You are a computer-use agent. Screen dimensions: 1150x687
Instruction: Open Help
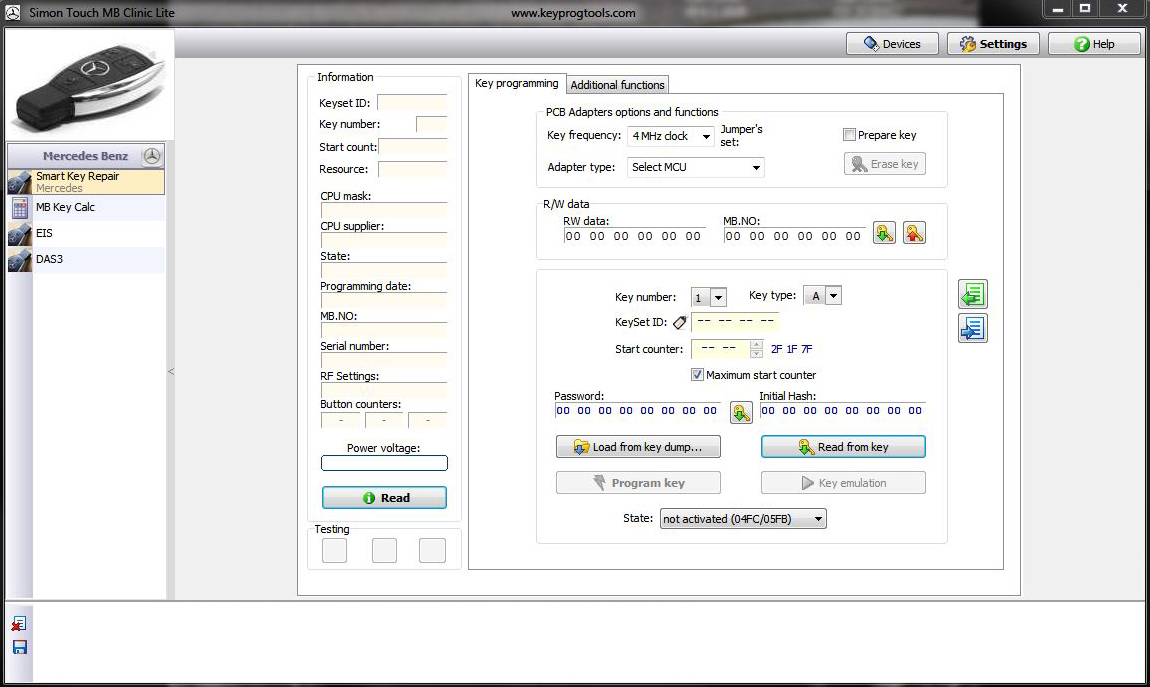tap(1094, 44)
